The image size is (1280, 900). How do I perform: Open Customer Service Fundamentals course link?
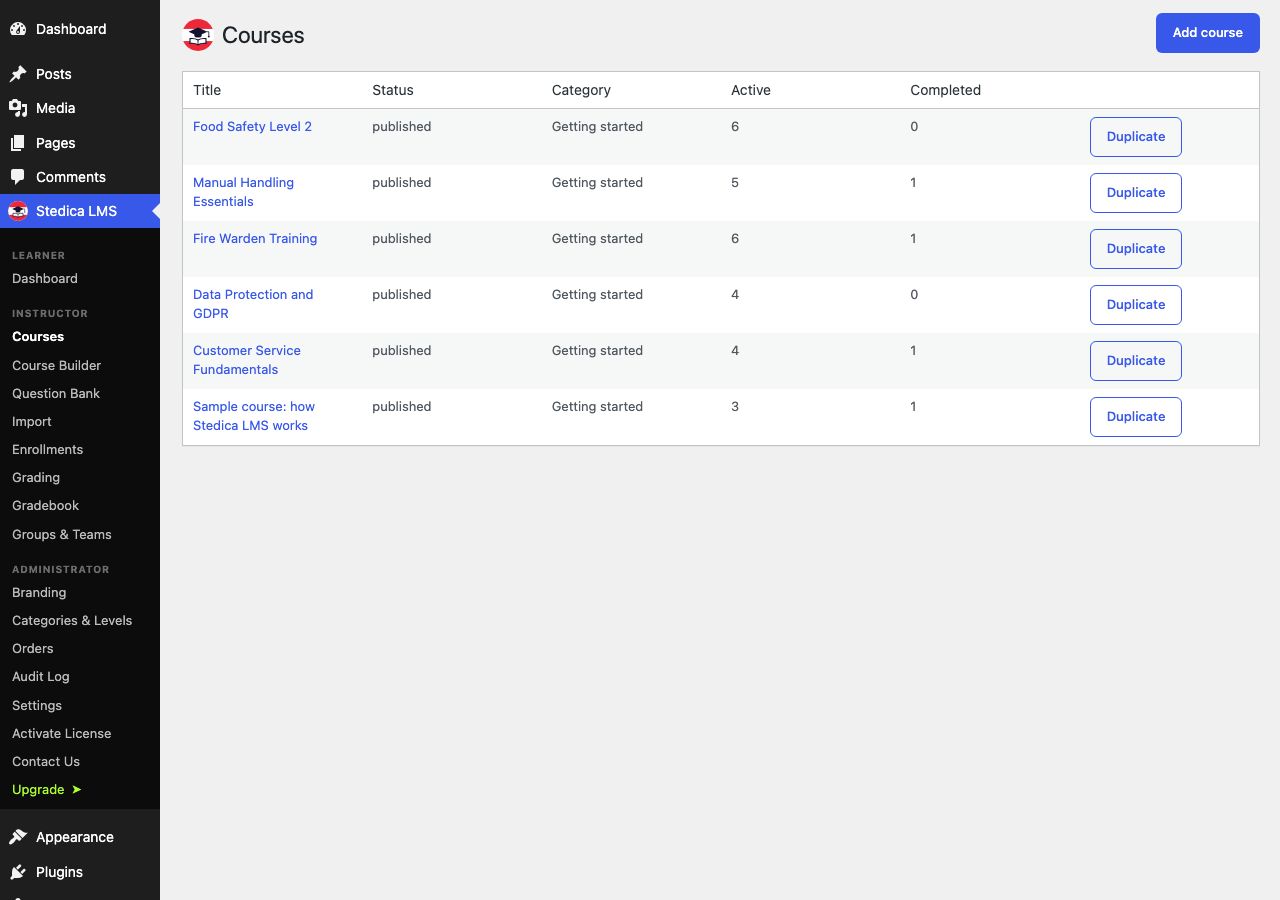point(247,360)
